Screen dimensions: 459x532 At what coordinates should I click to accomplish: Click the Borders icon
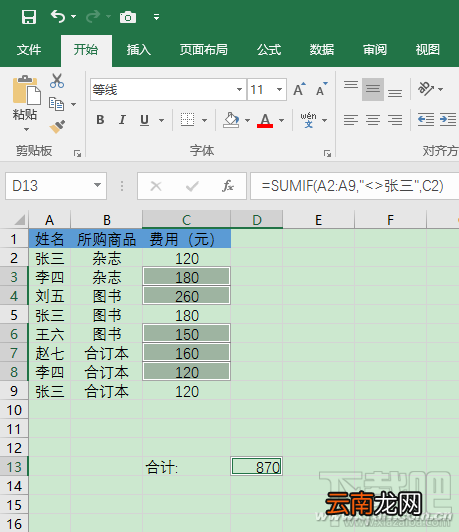188,120
